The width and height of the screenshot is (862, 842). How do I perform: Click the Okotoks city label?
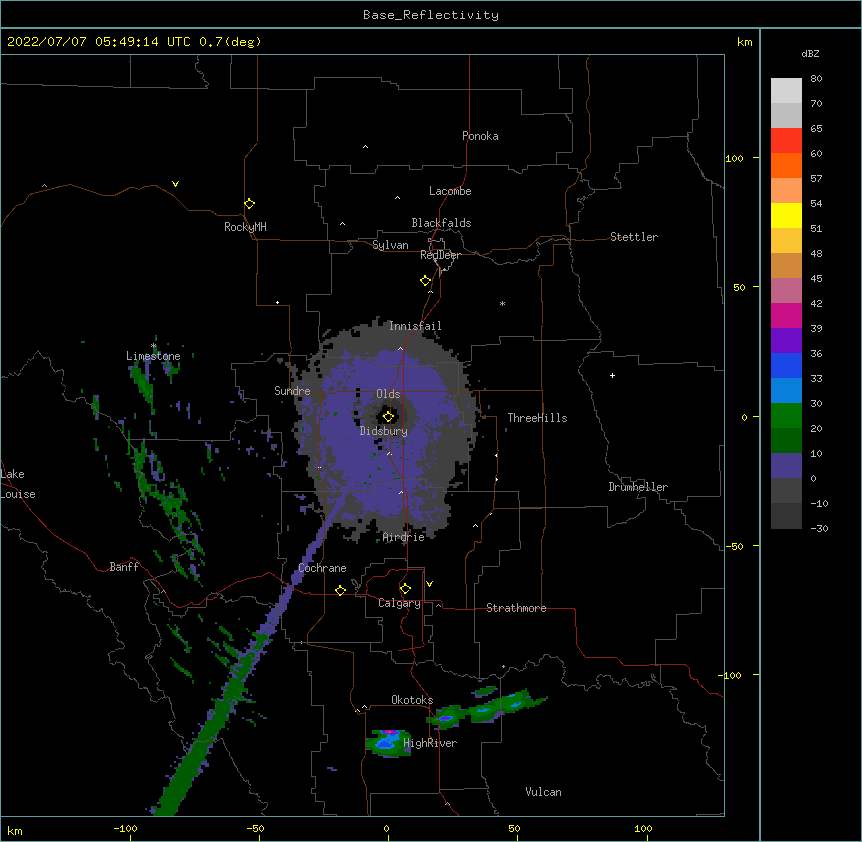coord(412,700)
